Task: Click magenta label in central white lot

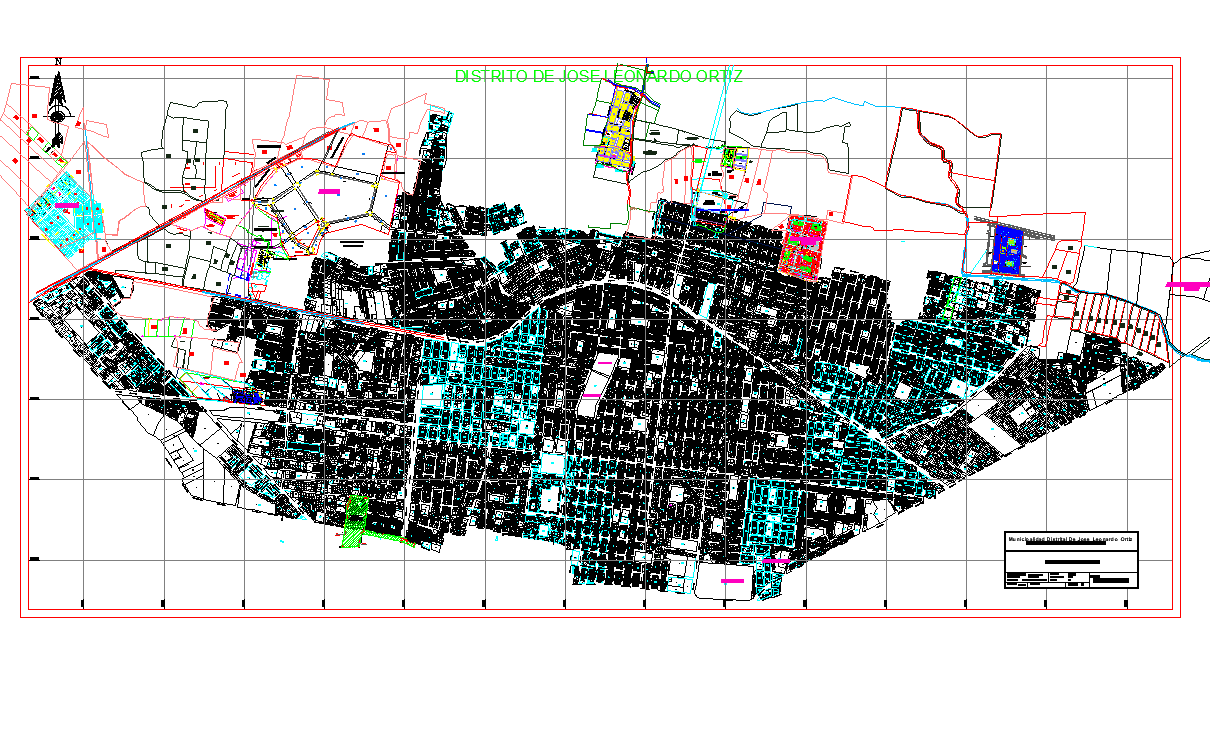Action: point(591,395)
